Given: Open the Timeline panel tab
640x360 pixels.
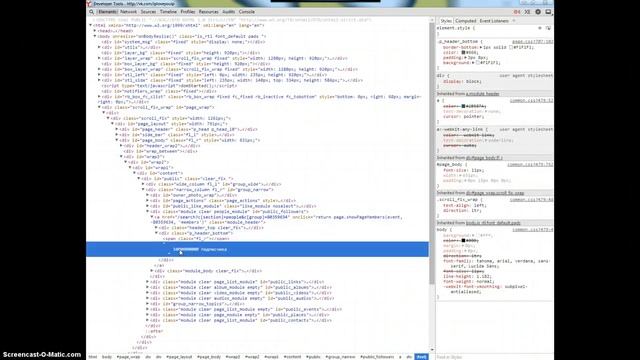Looking at the screenshot, I should 168,12.
